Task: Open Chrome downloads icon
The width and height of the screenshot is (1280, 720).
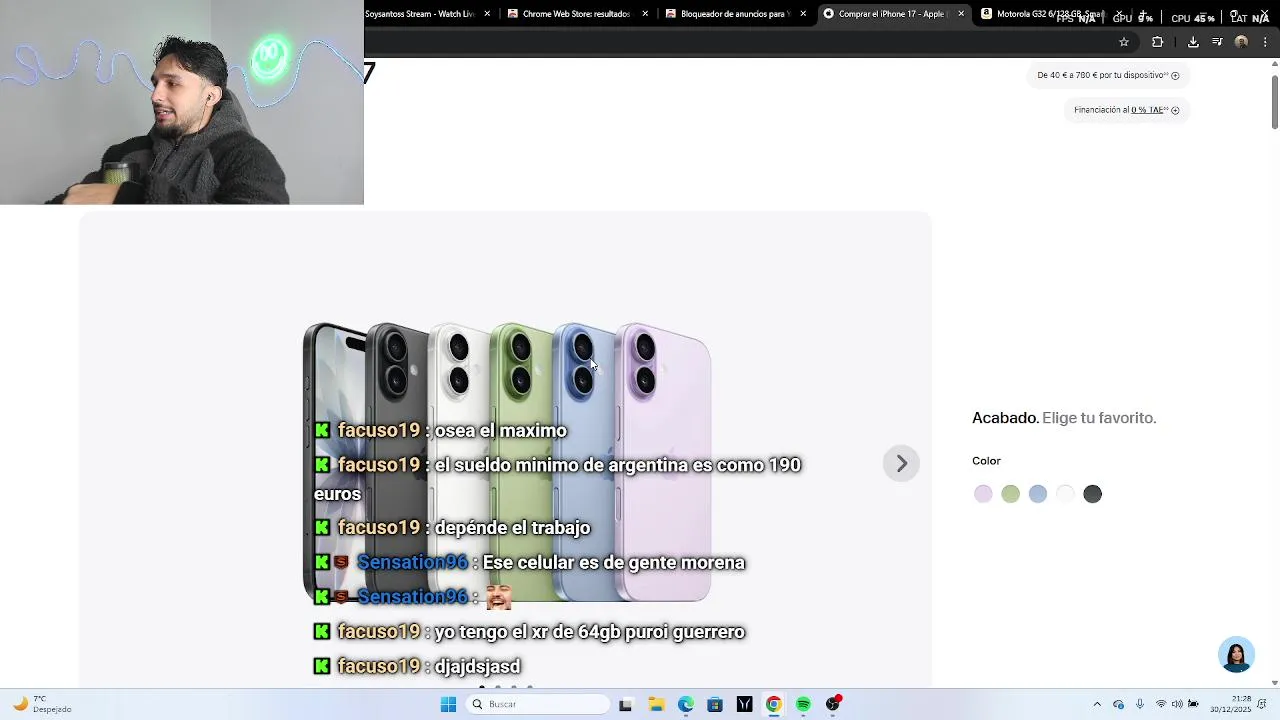Action: point(1193,42)
